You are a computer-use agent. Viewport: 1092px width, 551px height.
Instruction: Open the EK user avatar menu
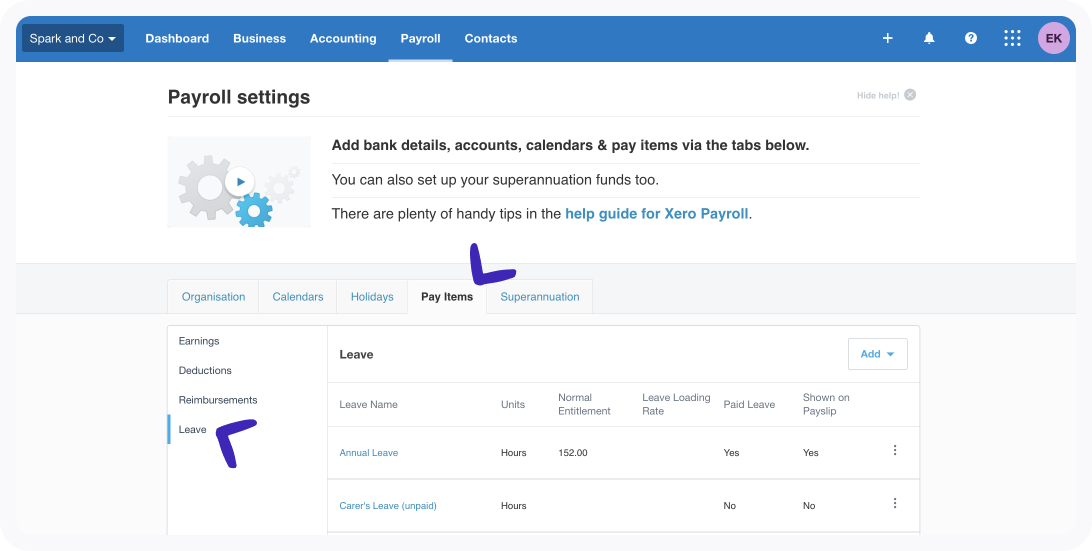[x=1054, y=38]
